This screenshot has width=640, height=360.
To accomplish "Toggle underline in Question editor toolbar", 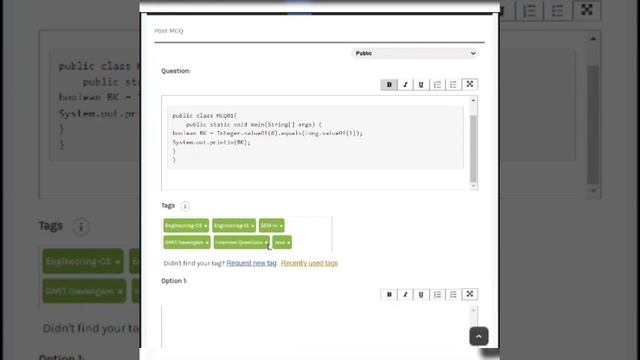I will click(421, 84).
